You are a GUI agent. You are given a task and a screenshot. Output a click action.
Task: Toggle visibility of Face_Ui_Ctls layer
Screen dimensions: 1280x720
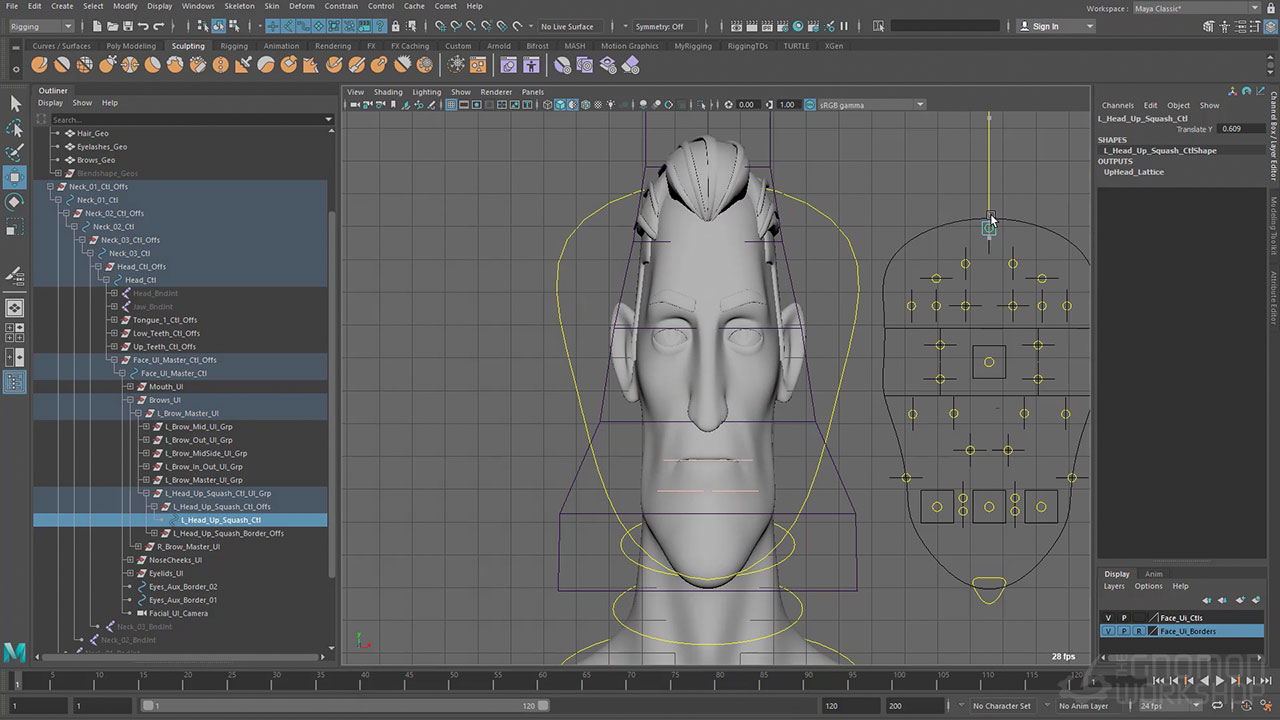point(1108,618)
